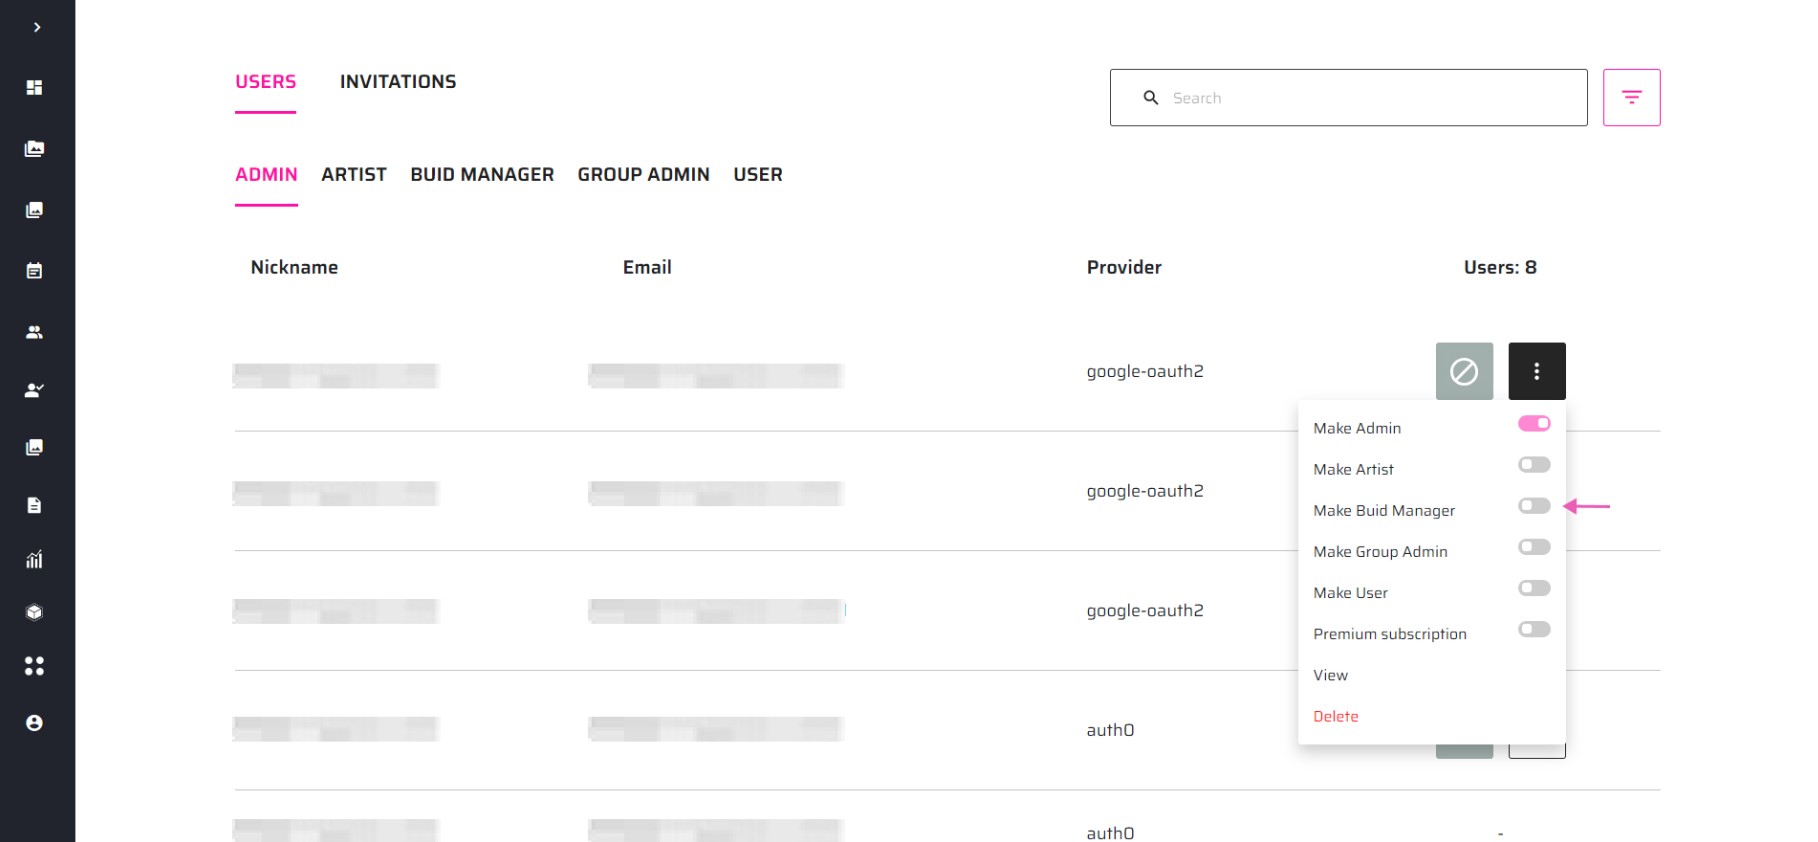Open the verified user checkmark icon in sidebar
The width and height of the screenshot is (1818, 842).
coord(34,390)
